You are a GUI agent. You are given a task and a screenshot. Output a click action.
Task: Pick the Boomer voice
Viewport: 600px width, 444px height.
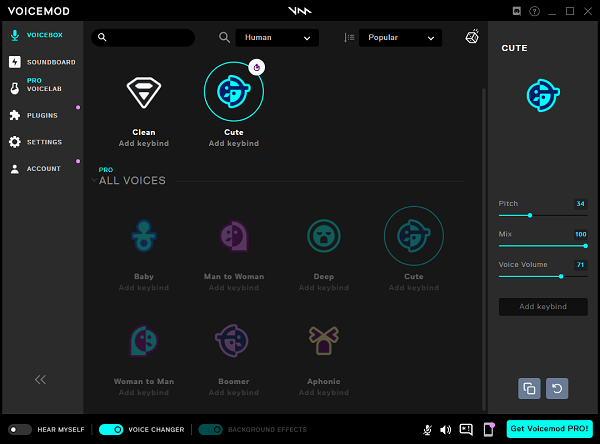(233, 341)
